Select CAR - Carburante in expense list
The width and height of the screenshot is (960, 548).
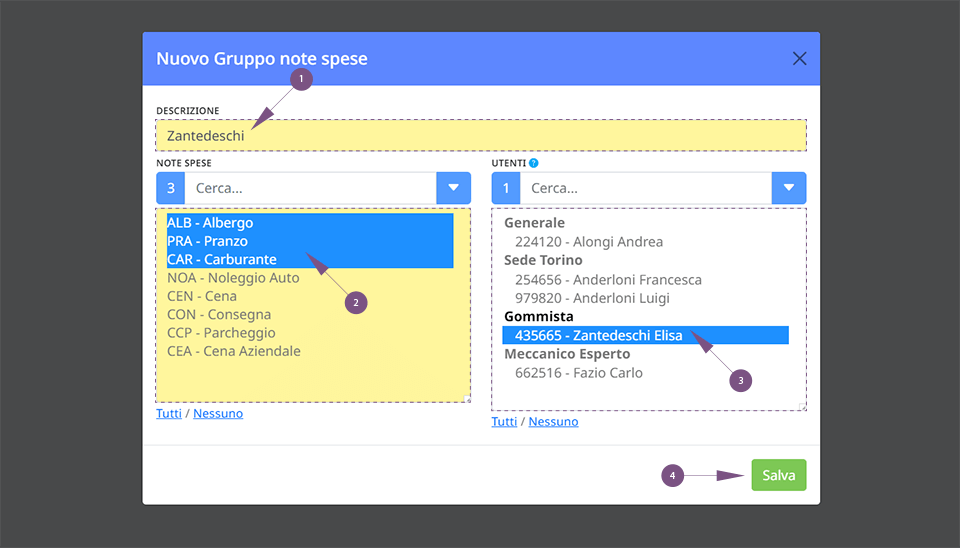[310, 260]
